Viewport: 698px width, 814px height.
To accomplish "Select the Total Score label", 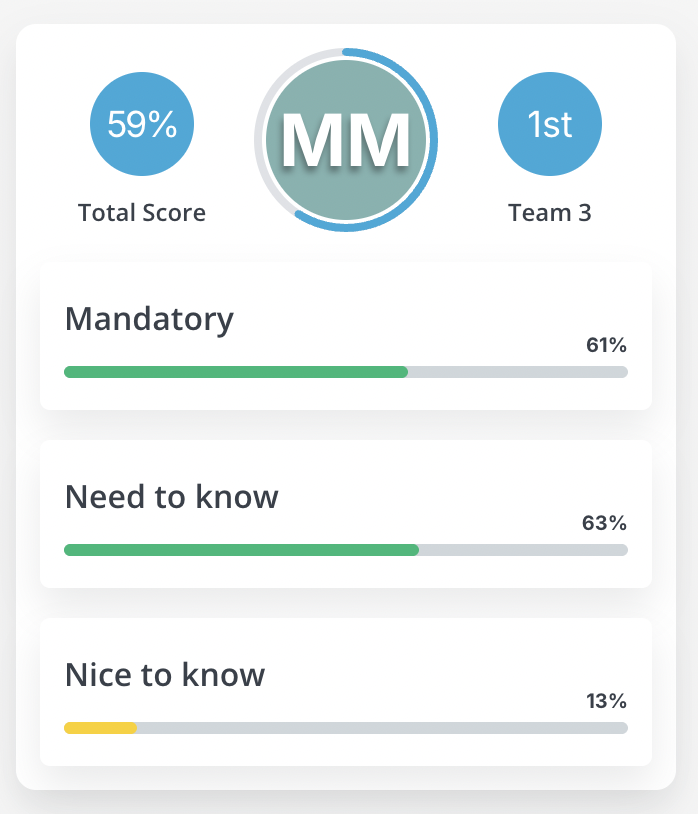I will tap(142, 213).
